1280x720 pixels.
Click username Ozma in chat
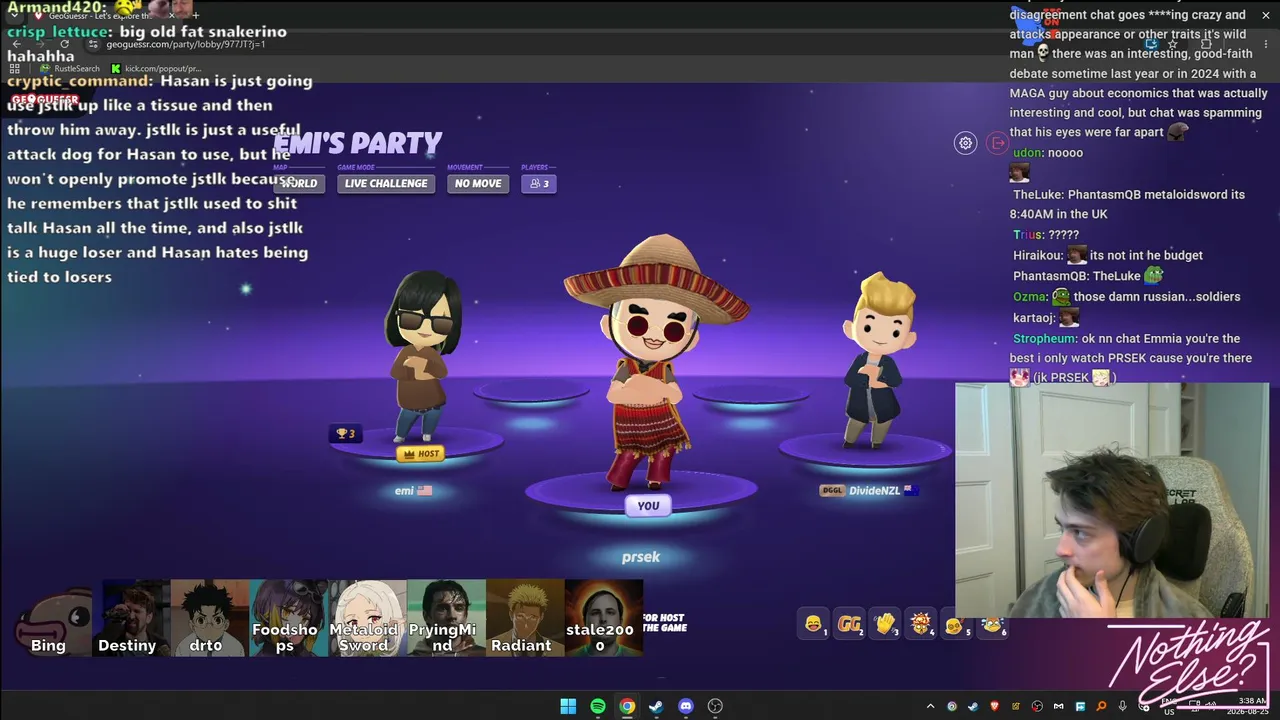coord(1030,297)
